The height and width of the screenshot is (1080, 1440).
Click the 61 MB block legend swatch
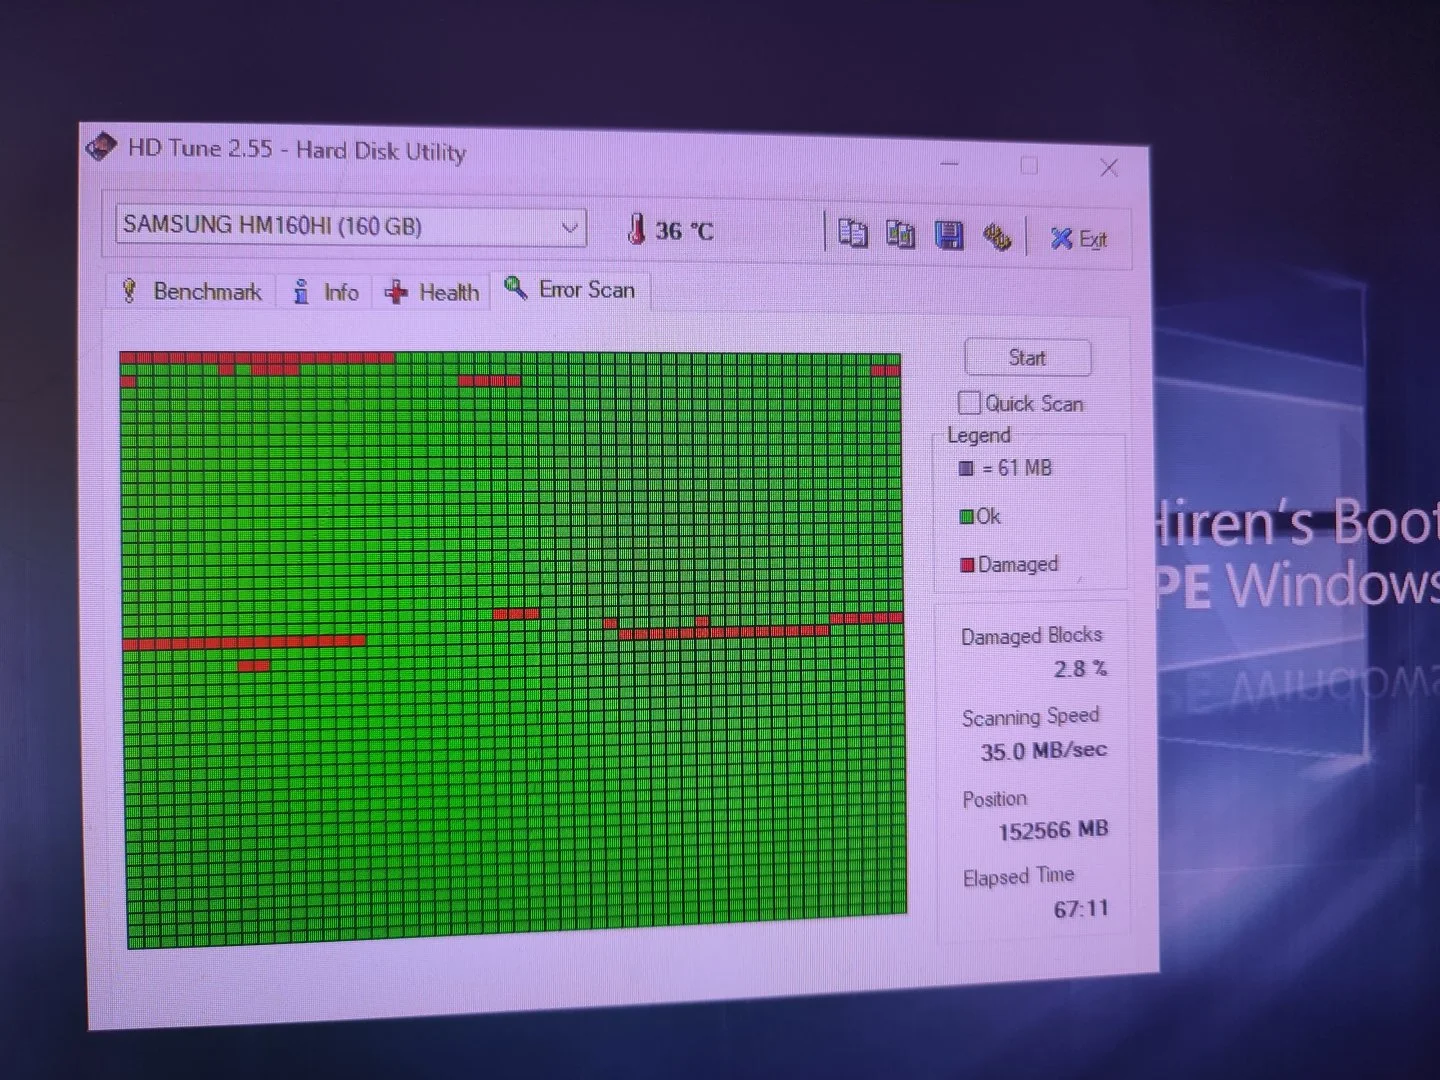pos(966,468)
